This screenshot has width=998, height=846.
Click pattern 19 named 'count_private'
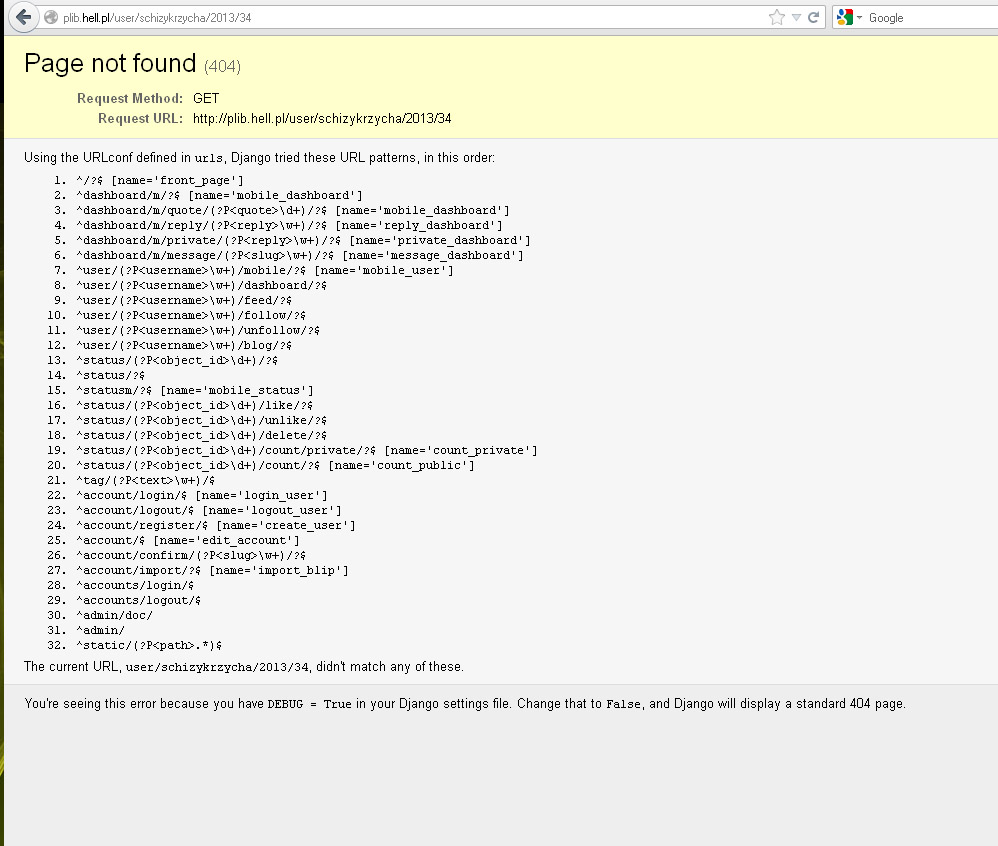(x=307, y=450)
